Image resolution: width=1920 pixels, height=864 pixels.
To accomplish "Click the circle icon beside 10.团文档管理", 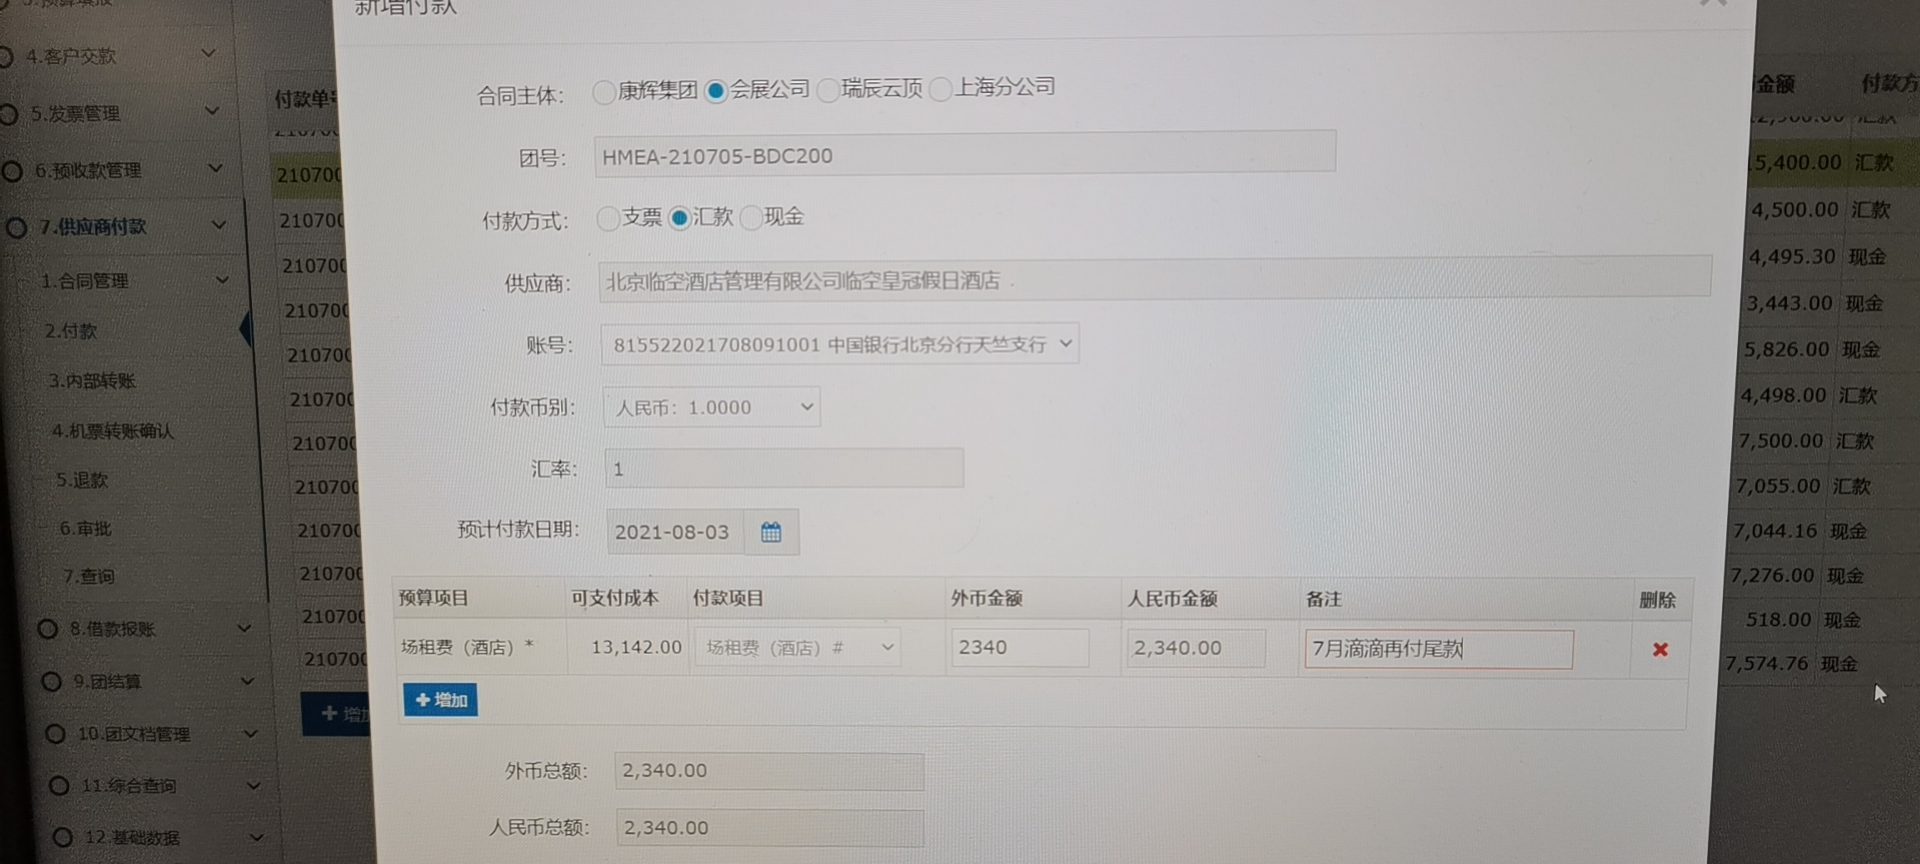I will [x=56, y=734].
